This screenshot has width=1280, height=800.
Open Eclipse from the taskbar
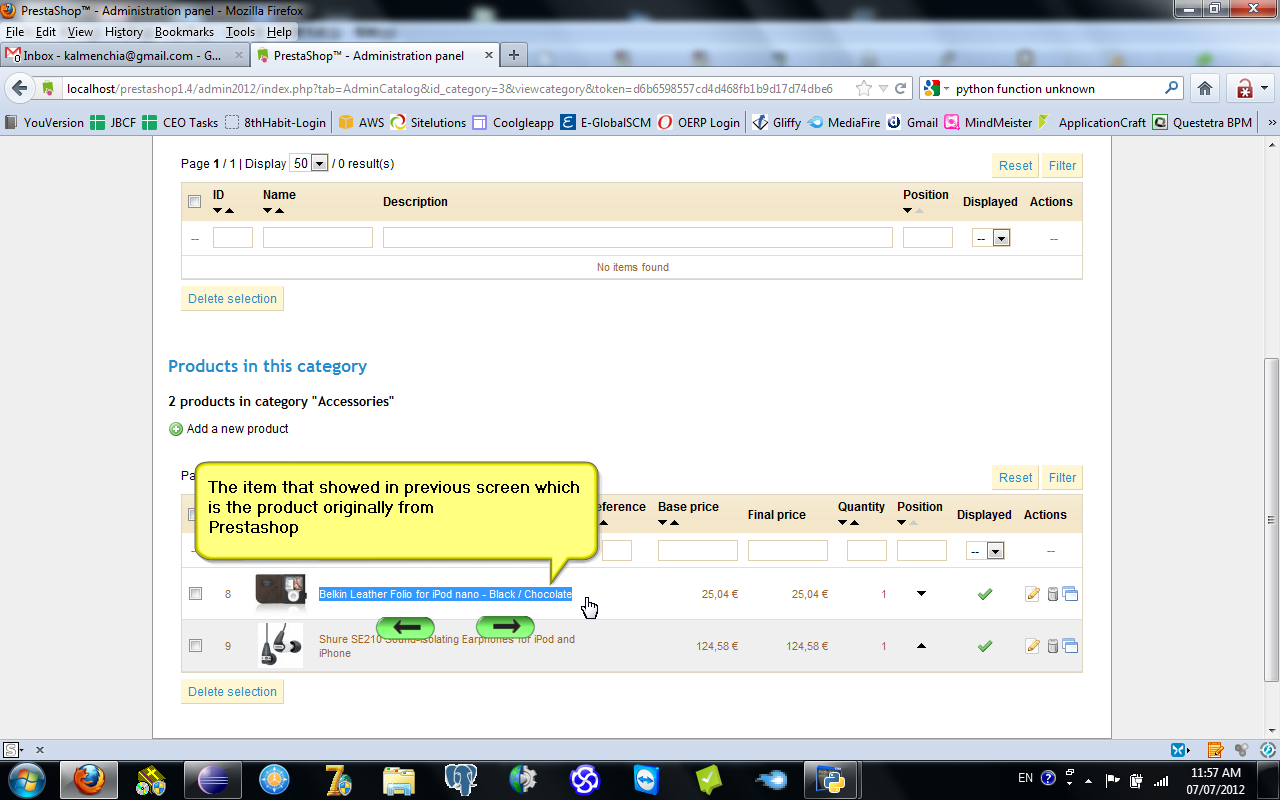tap(214, 779)
